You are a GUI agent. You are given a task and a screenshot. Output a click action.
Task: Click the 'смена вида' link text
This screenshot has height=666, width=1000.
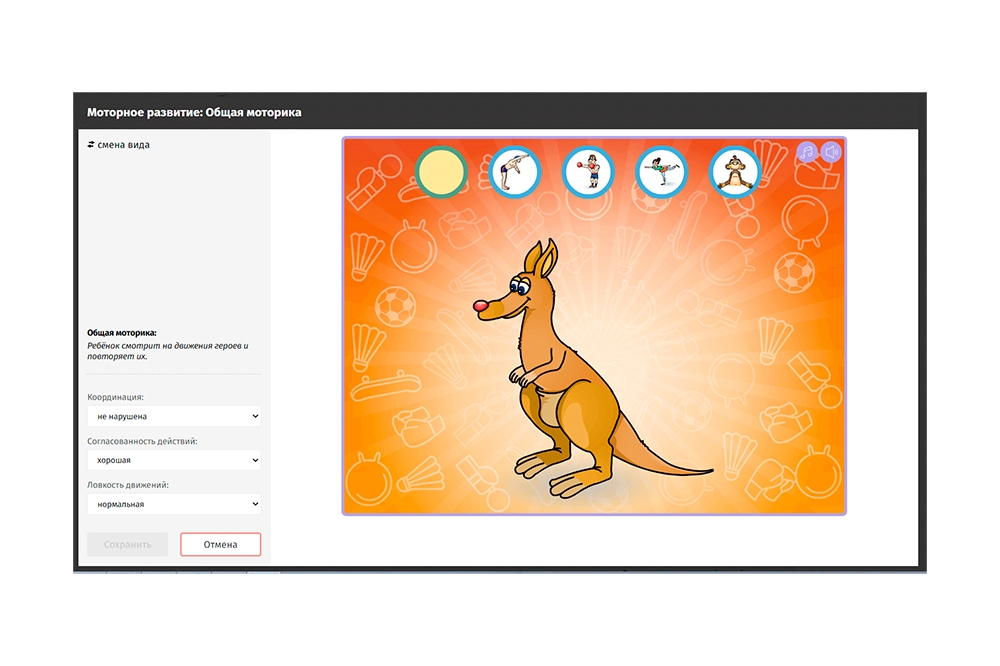124,145
